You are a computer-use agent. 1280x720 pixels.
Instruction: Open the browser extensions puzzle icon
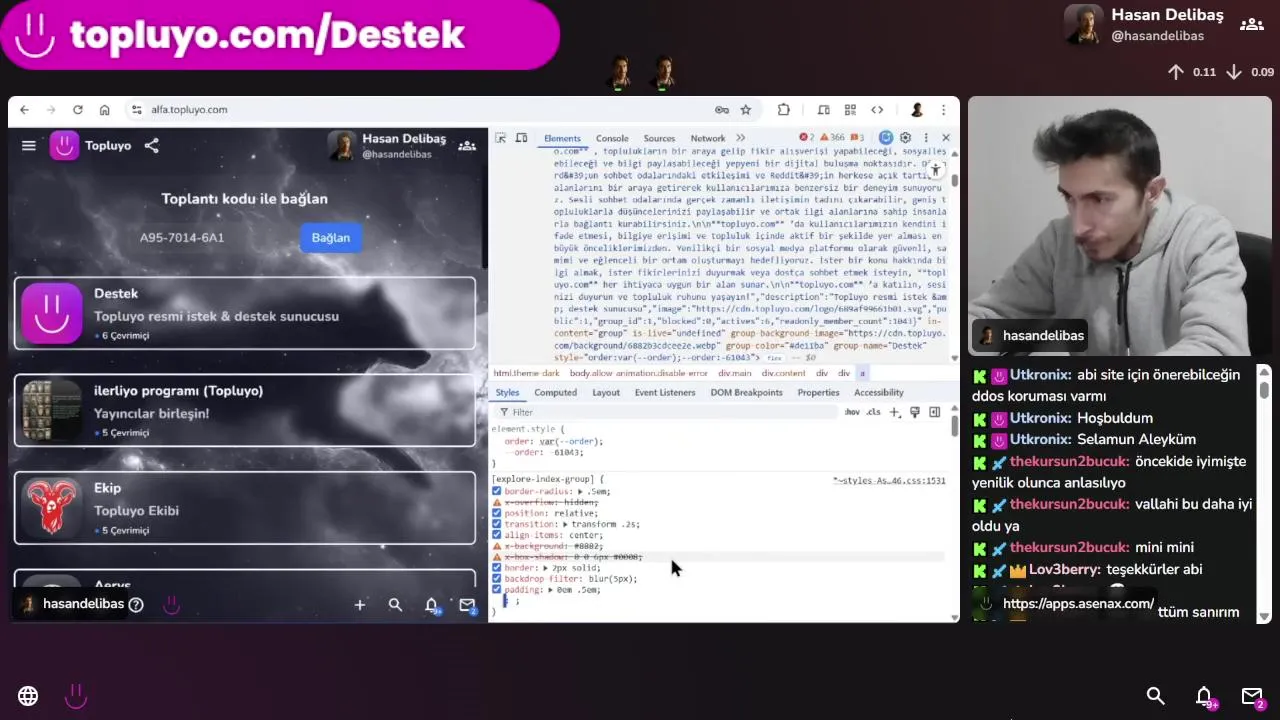[784, 110]
